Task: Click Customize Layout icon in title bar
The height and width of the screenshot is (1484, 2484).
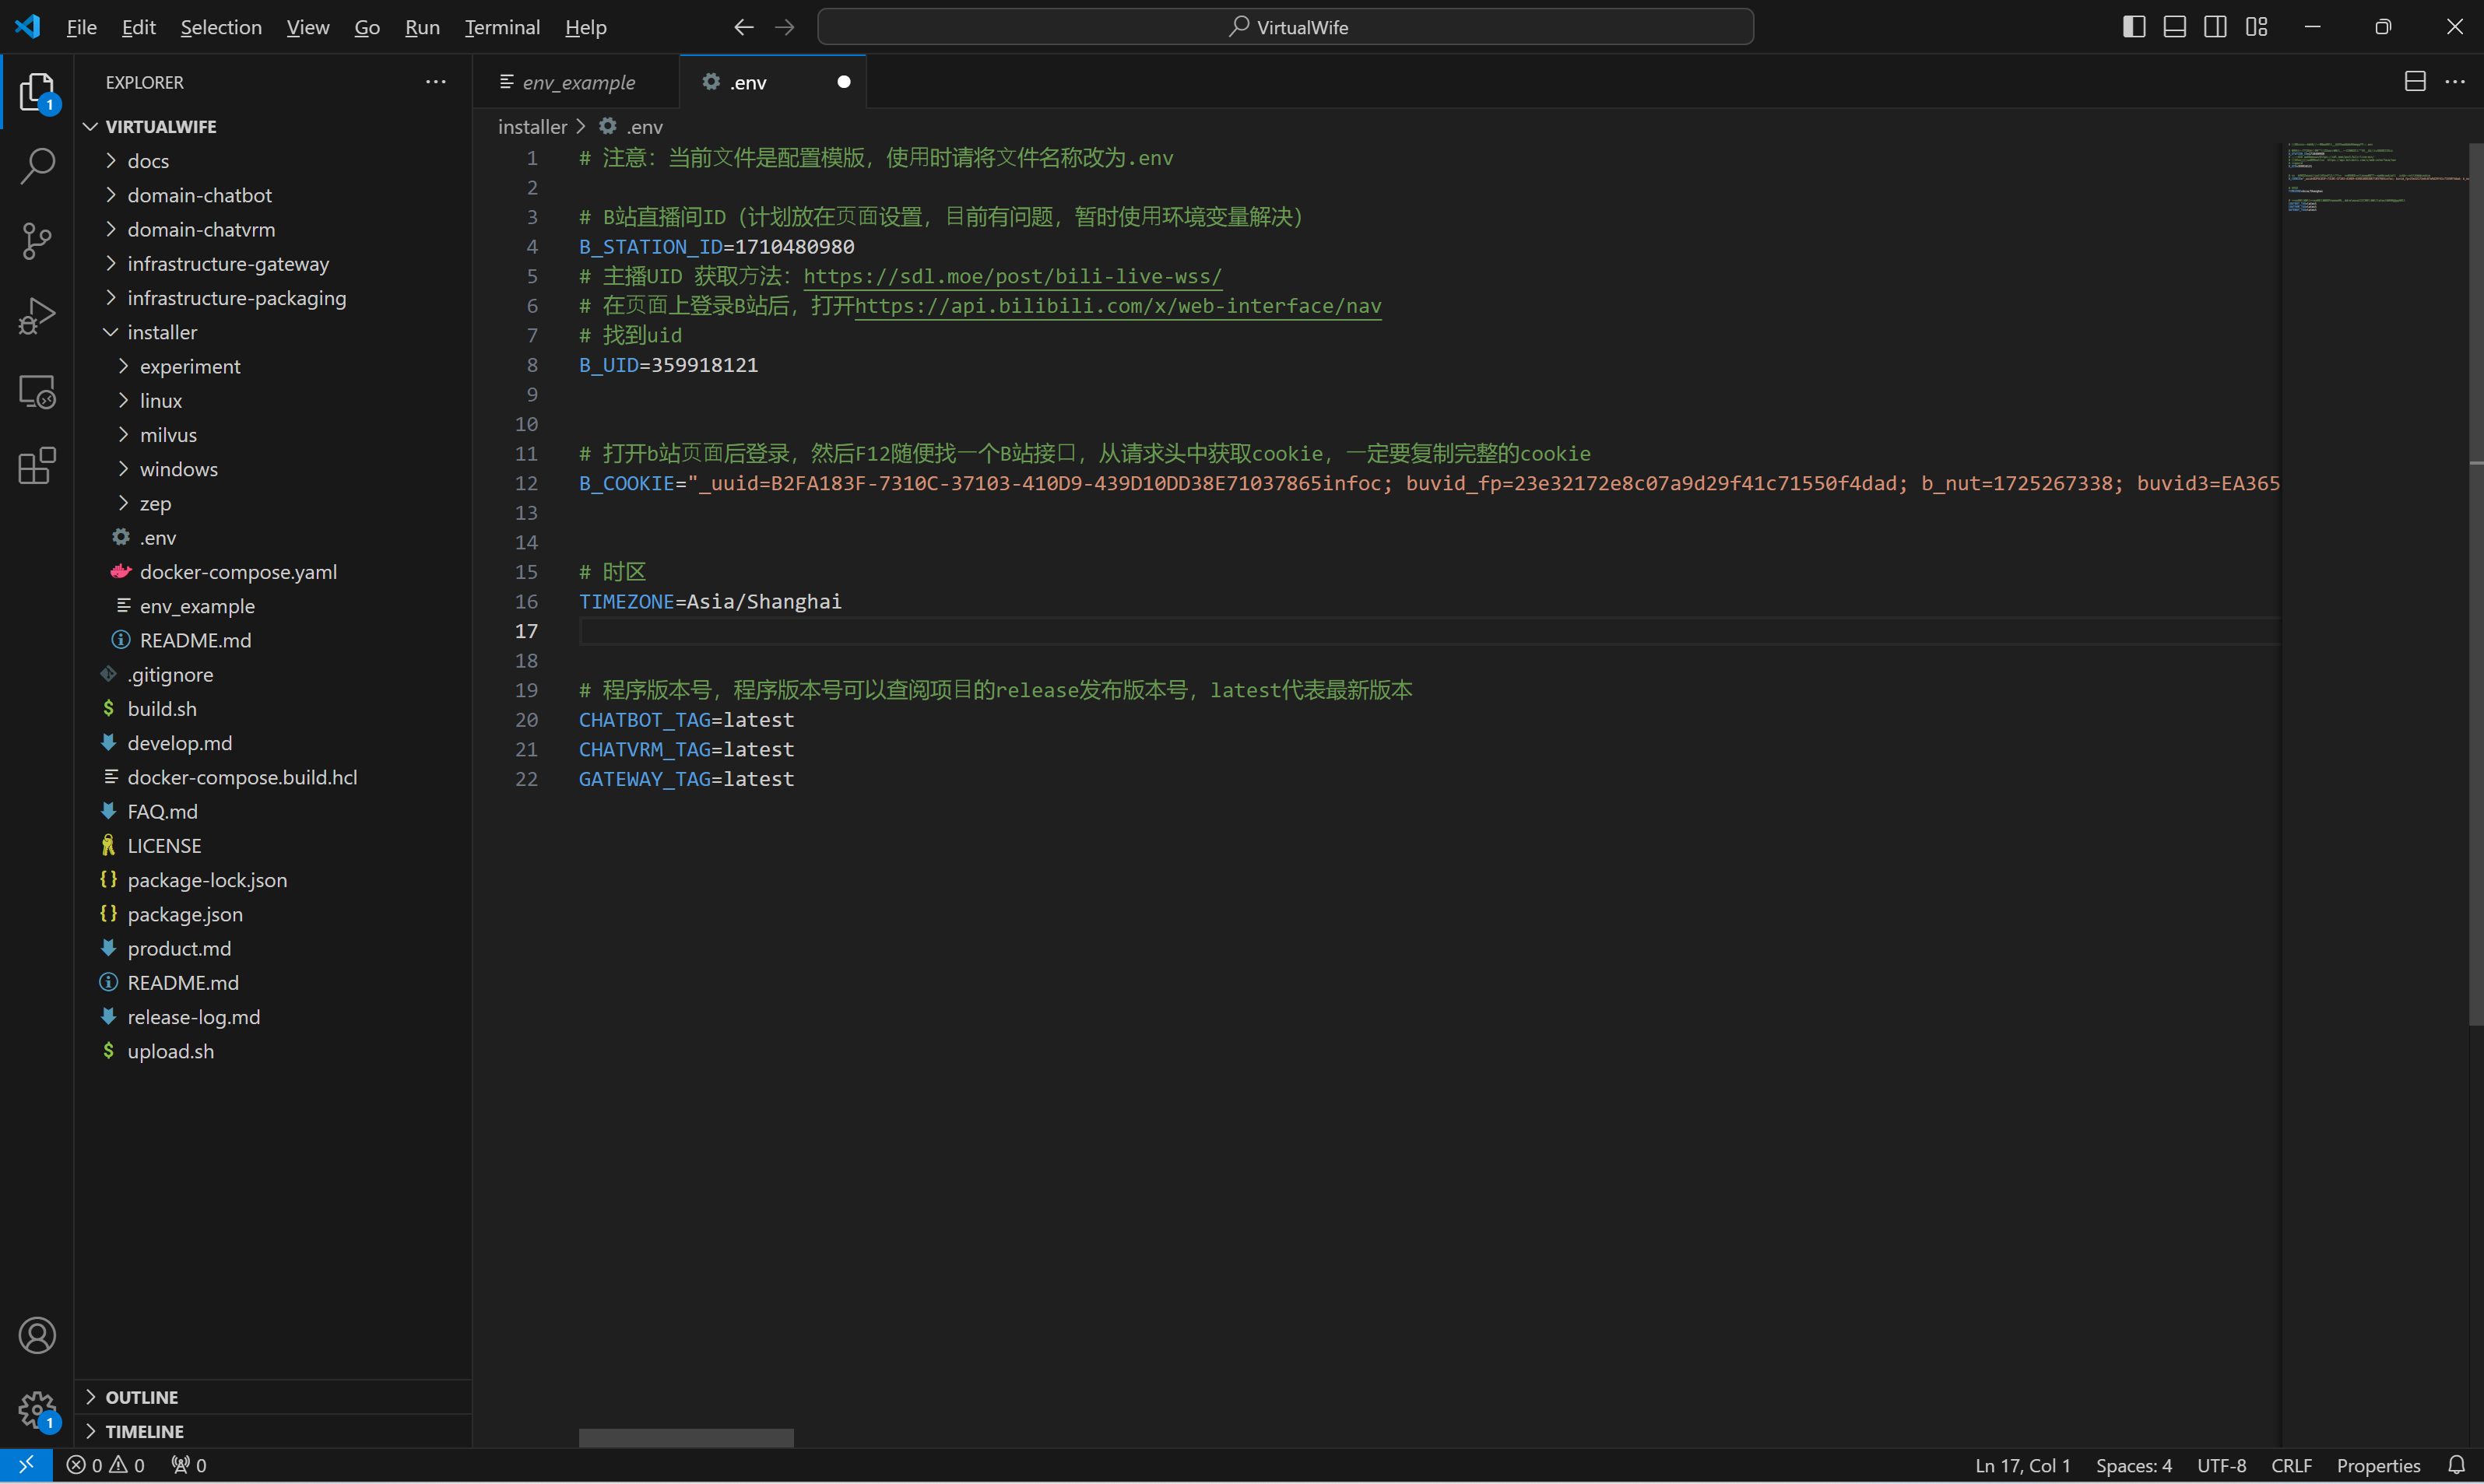Action: click(x=2256, y=27)
